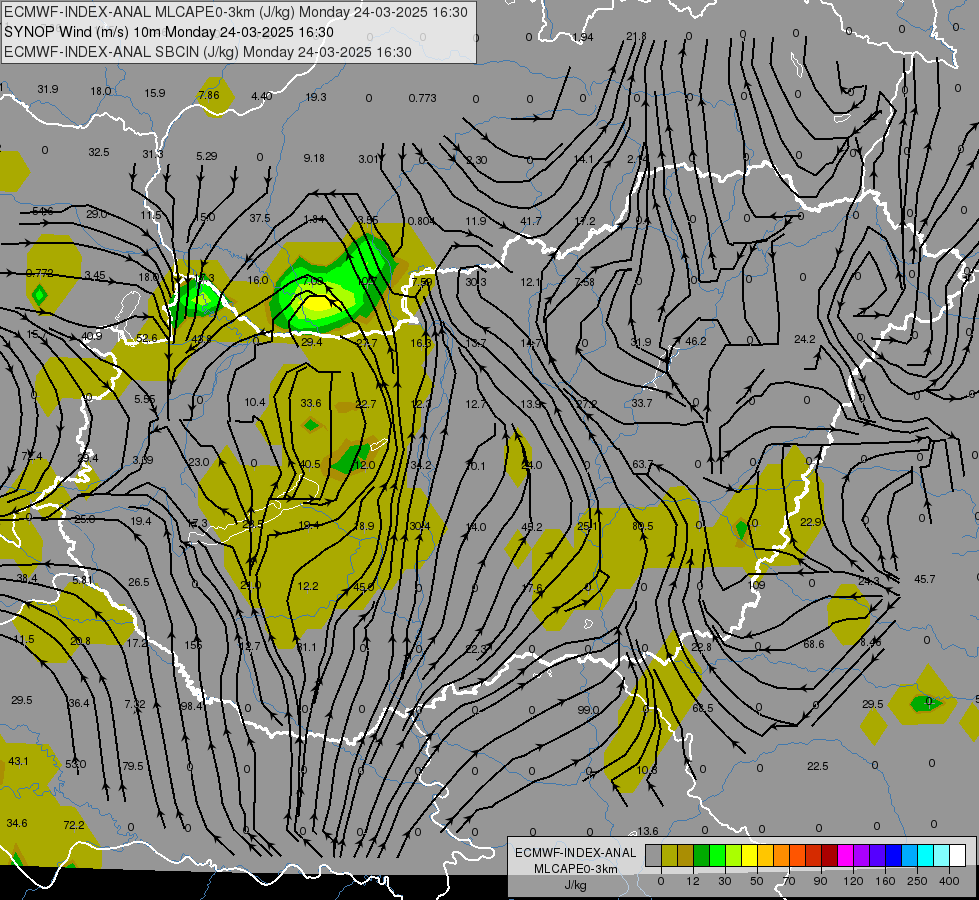Click the 21.8 value on the map

click(x=636, y=36)
